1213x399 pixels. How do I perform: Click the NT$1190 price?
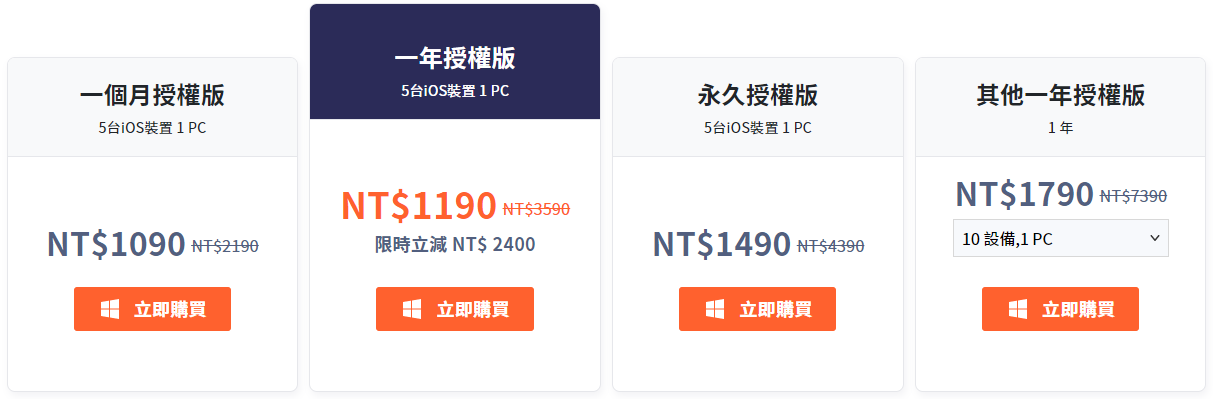tap(419, 205)
